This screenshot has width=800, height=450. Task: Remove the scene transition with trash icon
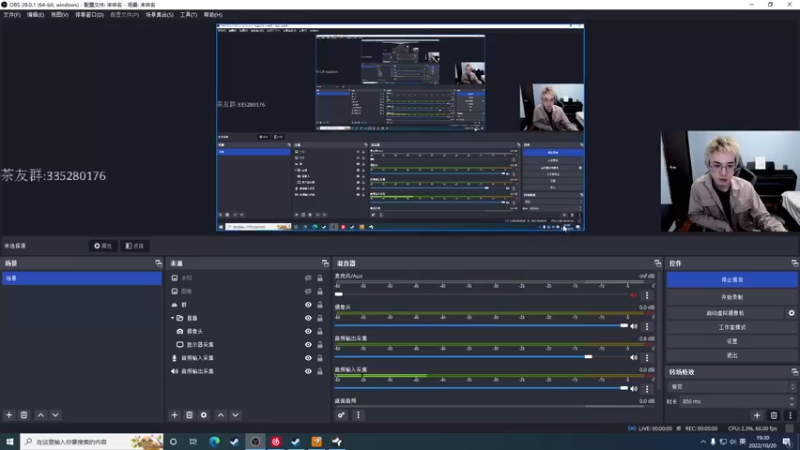pos(774,415)
